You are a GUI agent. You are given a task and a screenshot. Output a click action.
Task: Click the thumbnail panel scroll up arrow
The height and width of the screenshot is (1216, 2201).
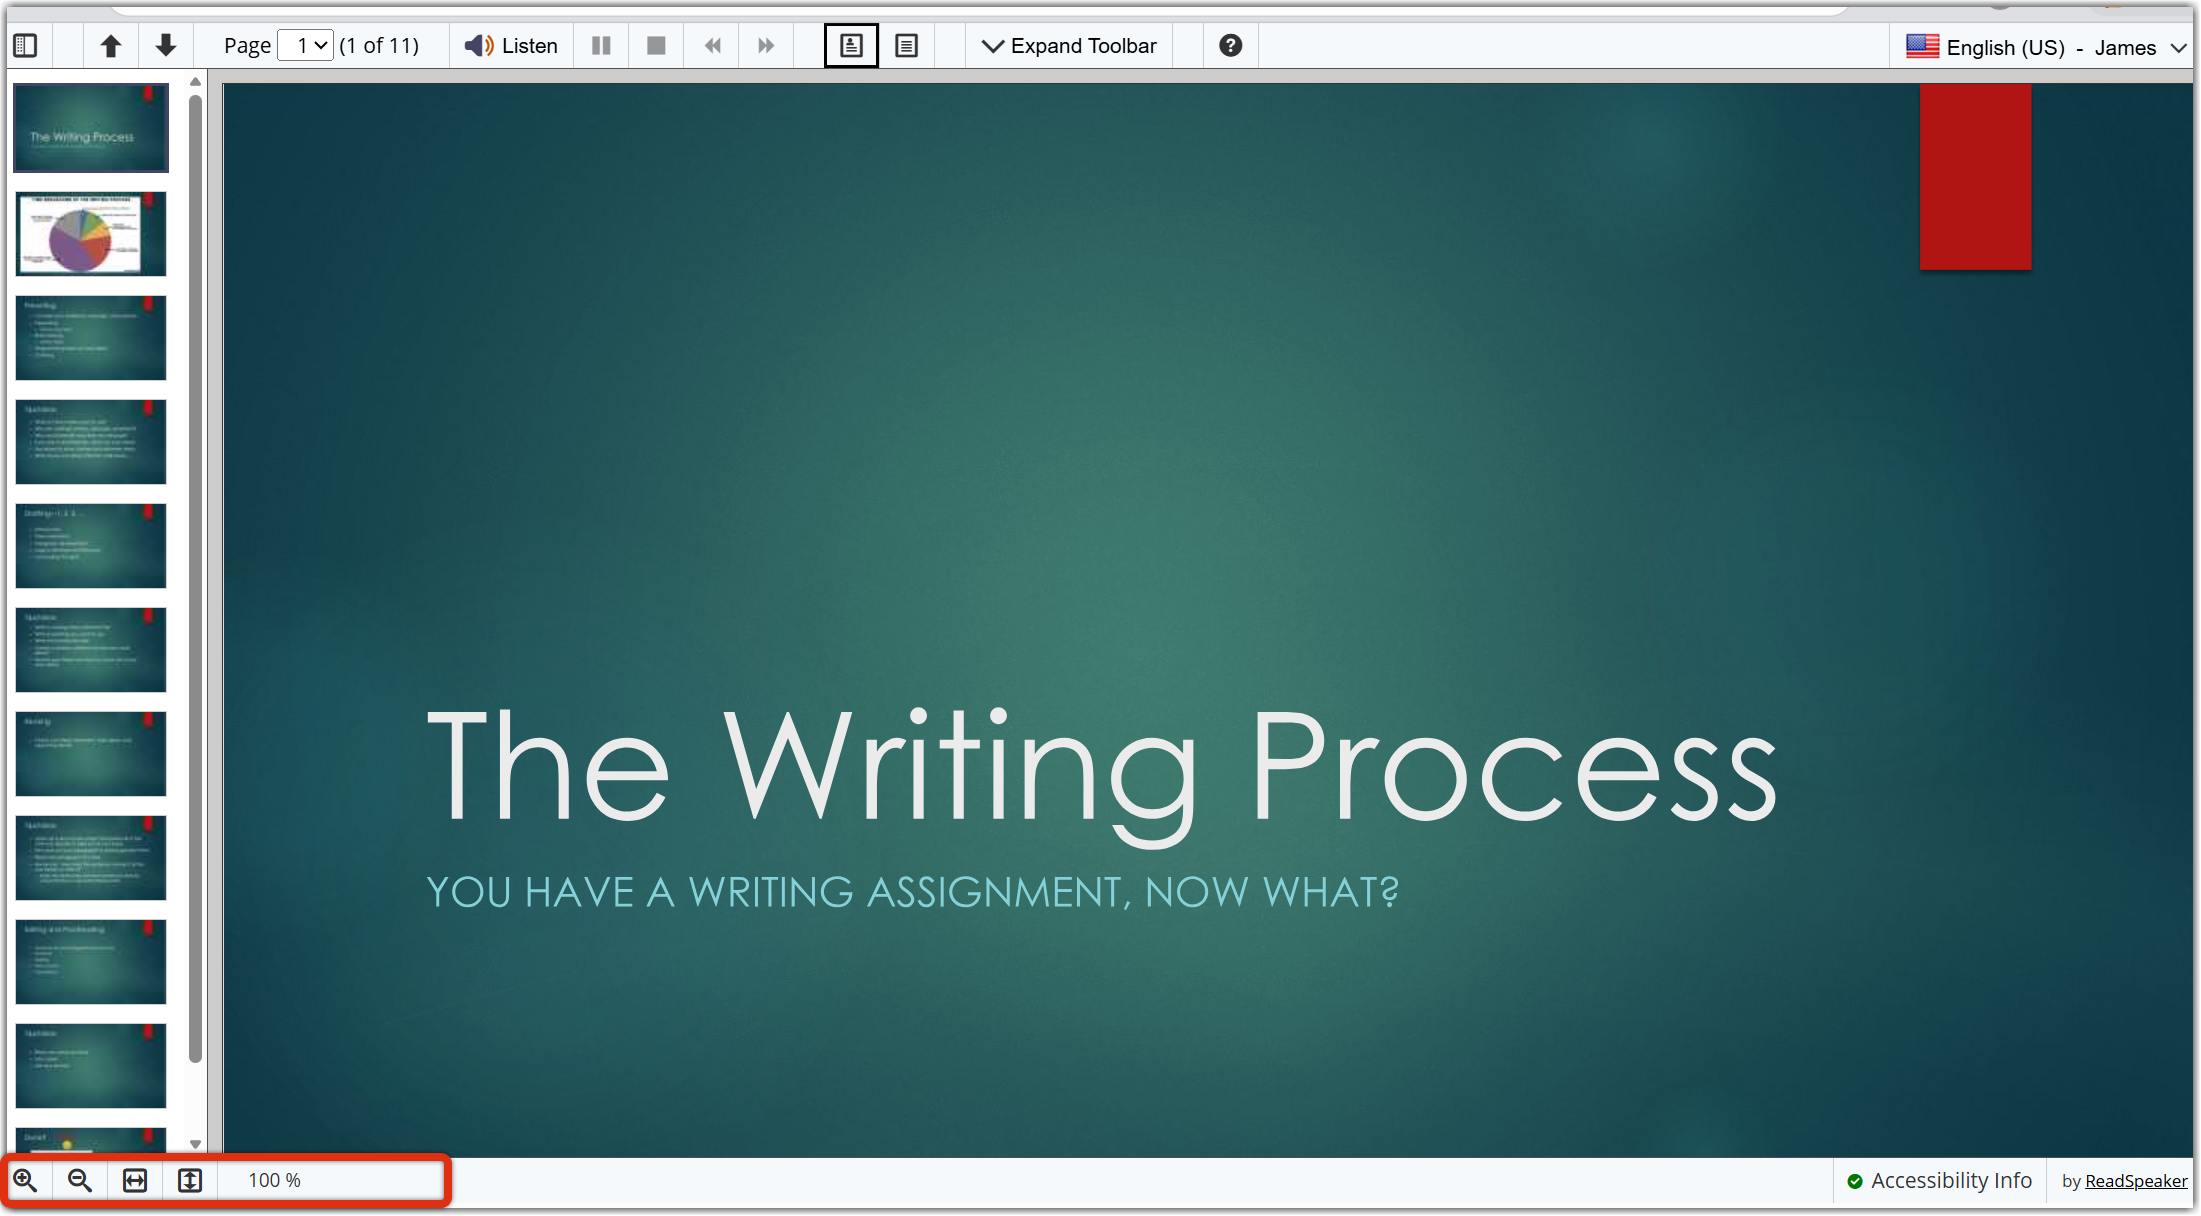tap(196, 82)
